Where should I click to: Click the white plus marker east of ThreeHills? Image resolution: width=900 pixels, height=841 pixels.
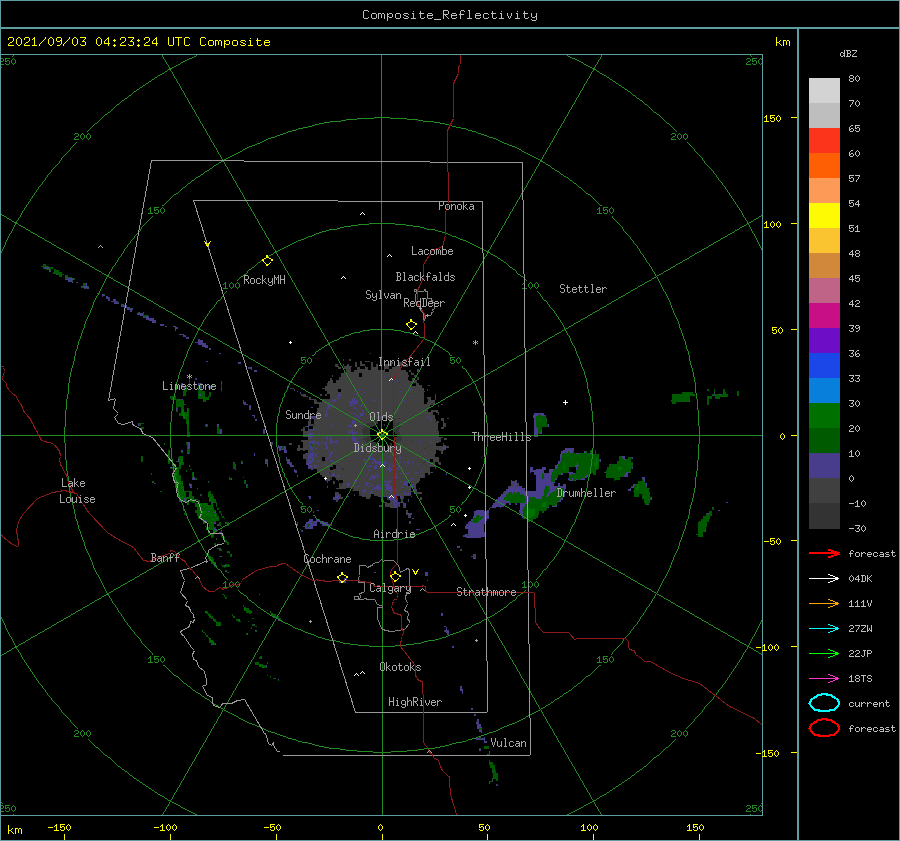click(565, 402)
